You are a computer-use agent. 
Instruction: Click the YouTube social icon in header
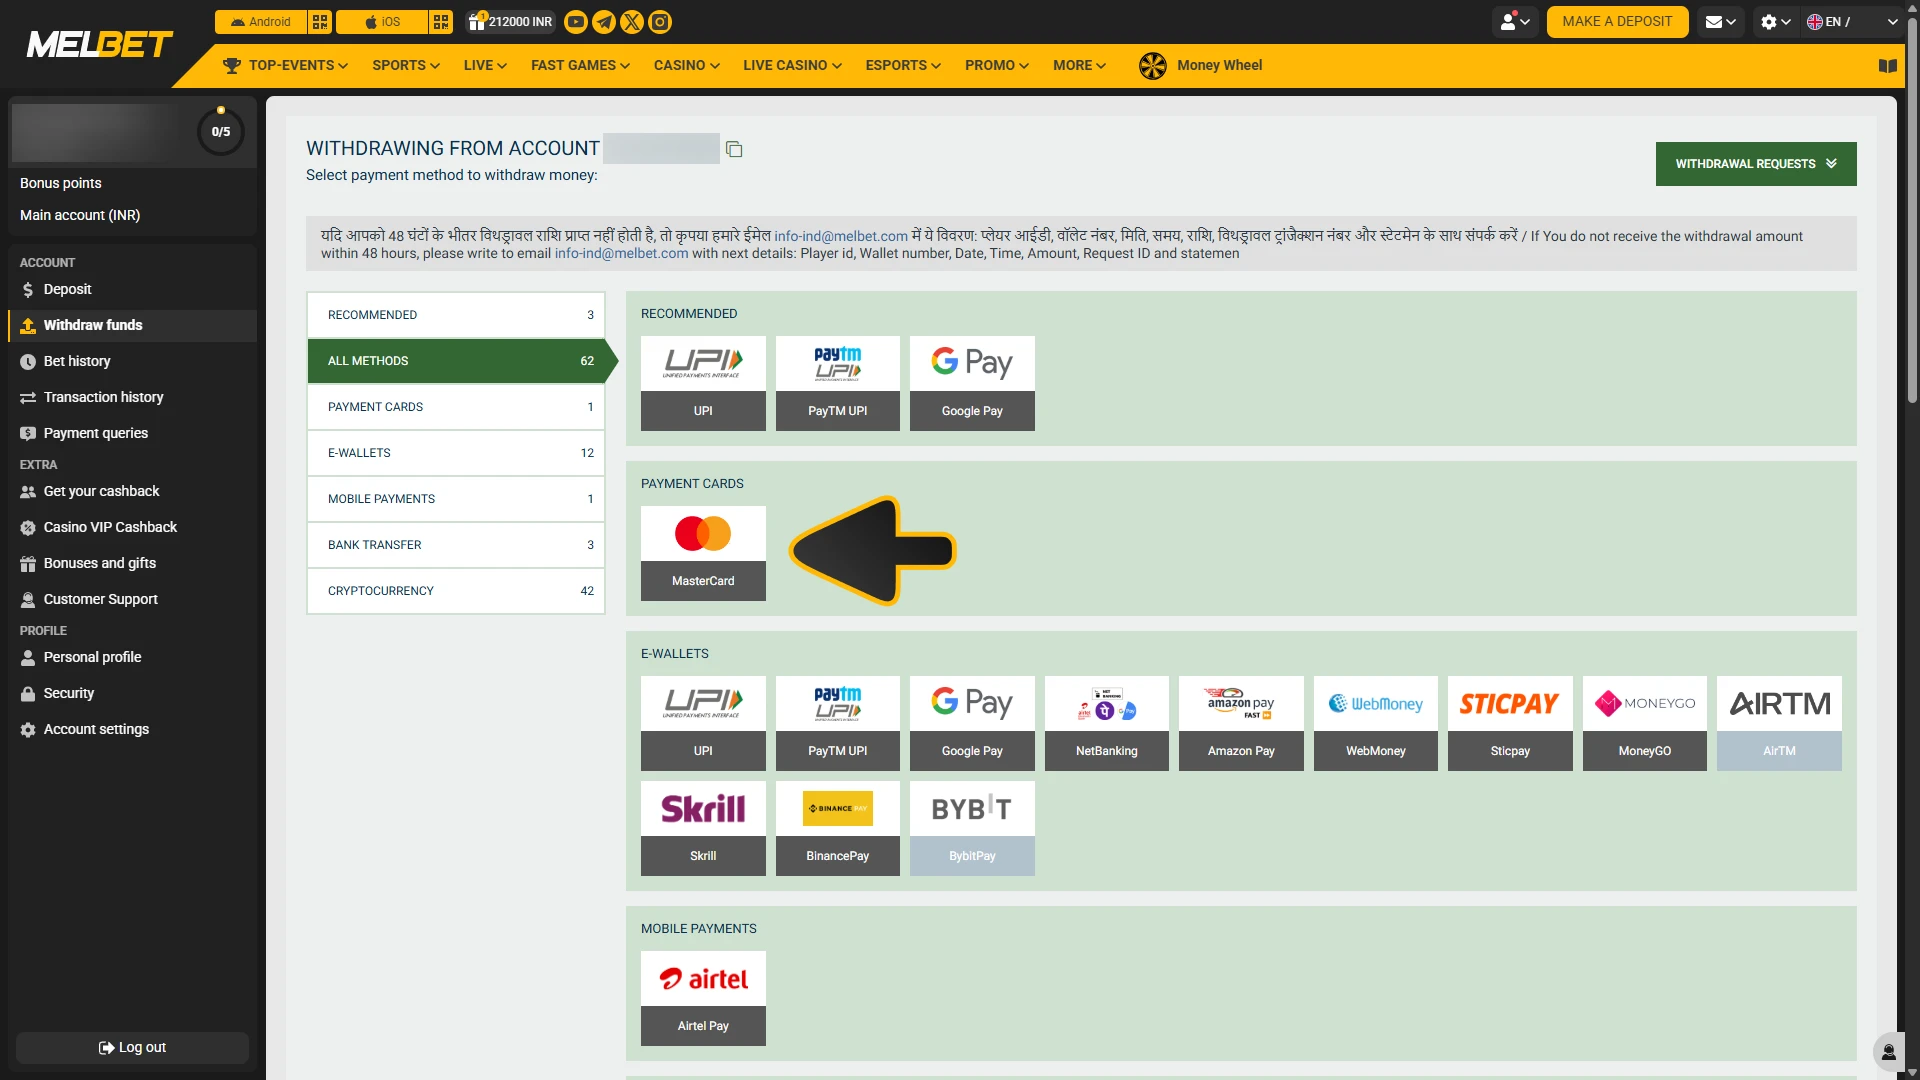(x=576, y=22)
